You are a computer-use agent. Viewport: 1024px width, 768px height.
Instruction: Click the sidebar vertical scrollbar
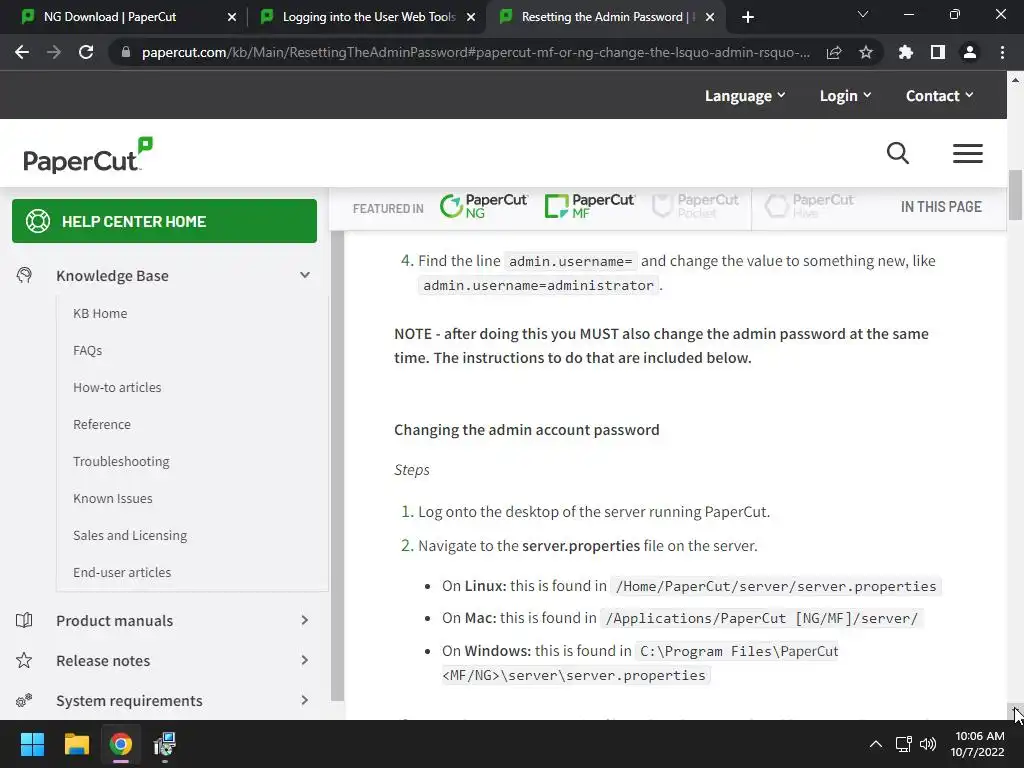pos(337,466)
